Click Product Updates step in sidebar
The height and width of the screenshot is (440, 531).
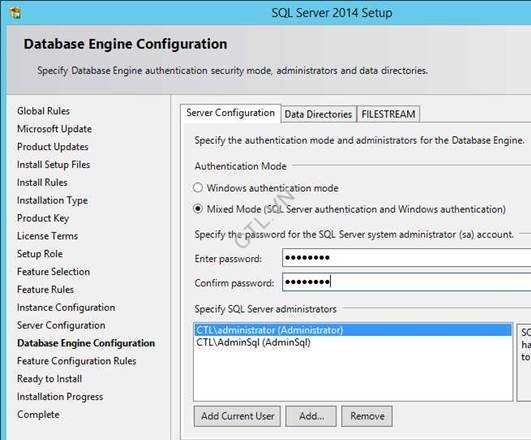53,147
